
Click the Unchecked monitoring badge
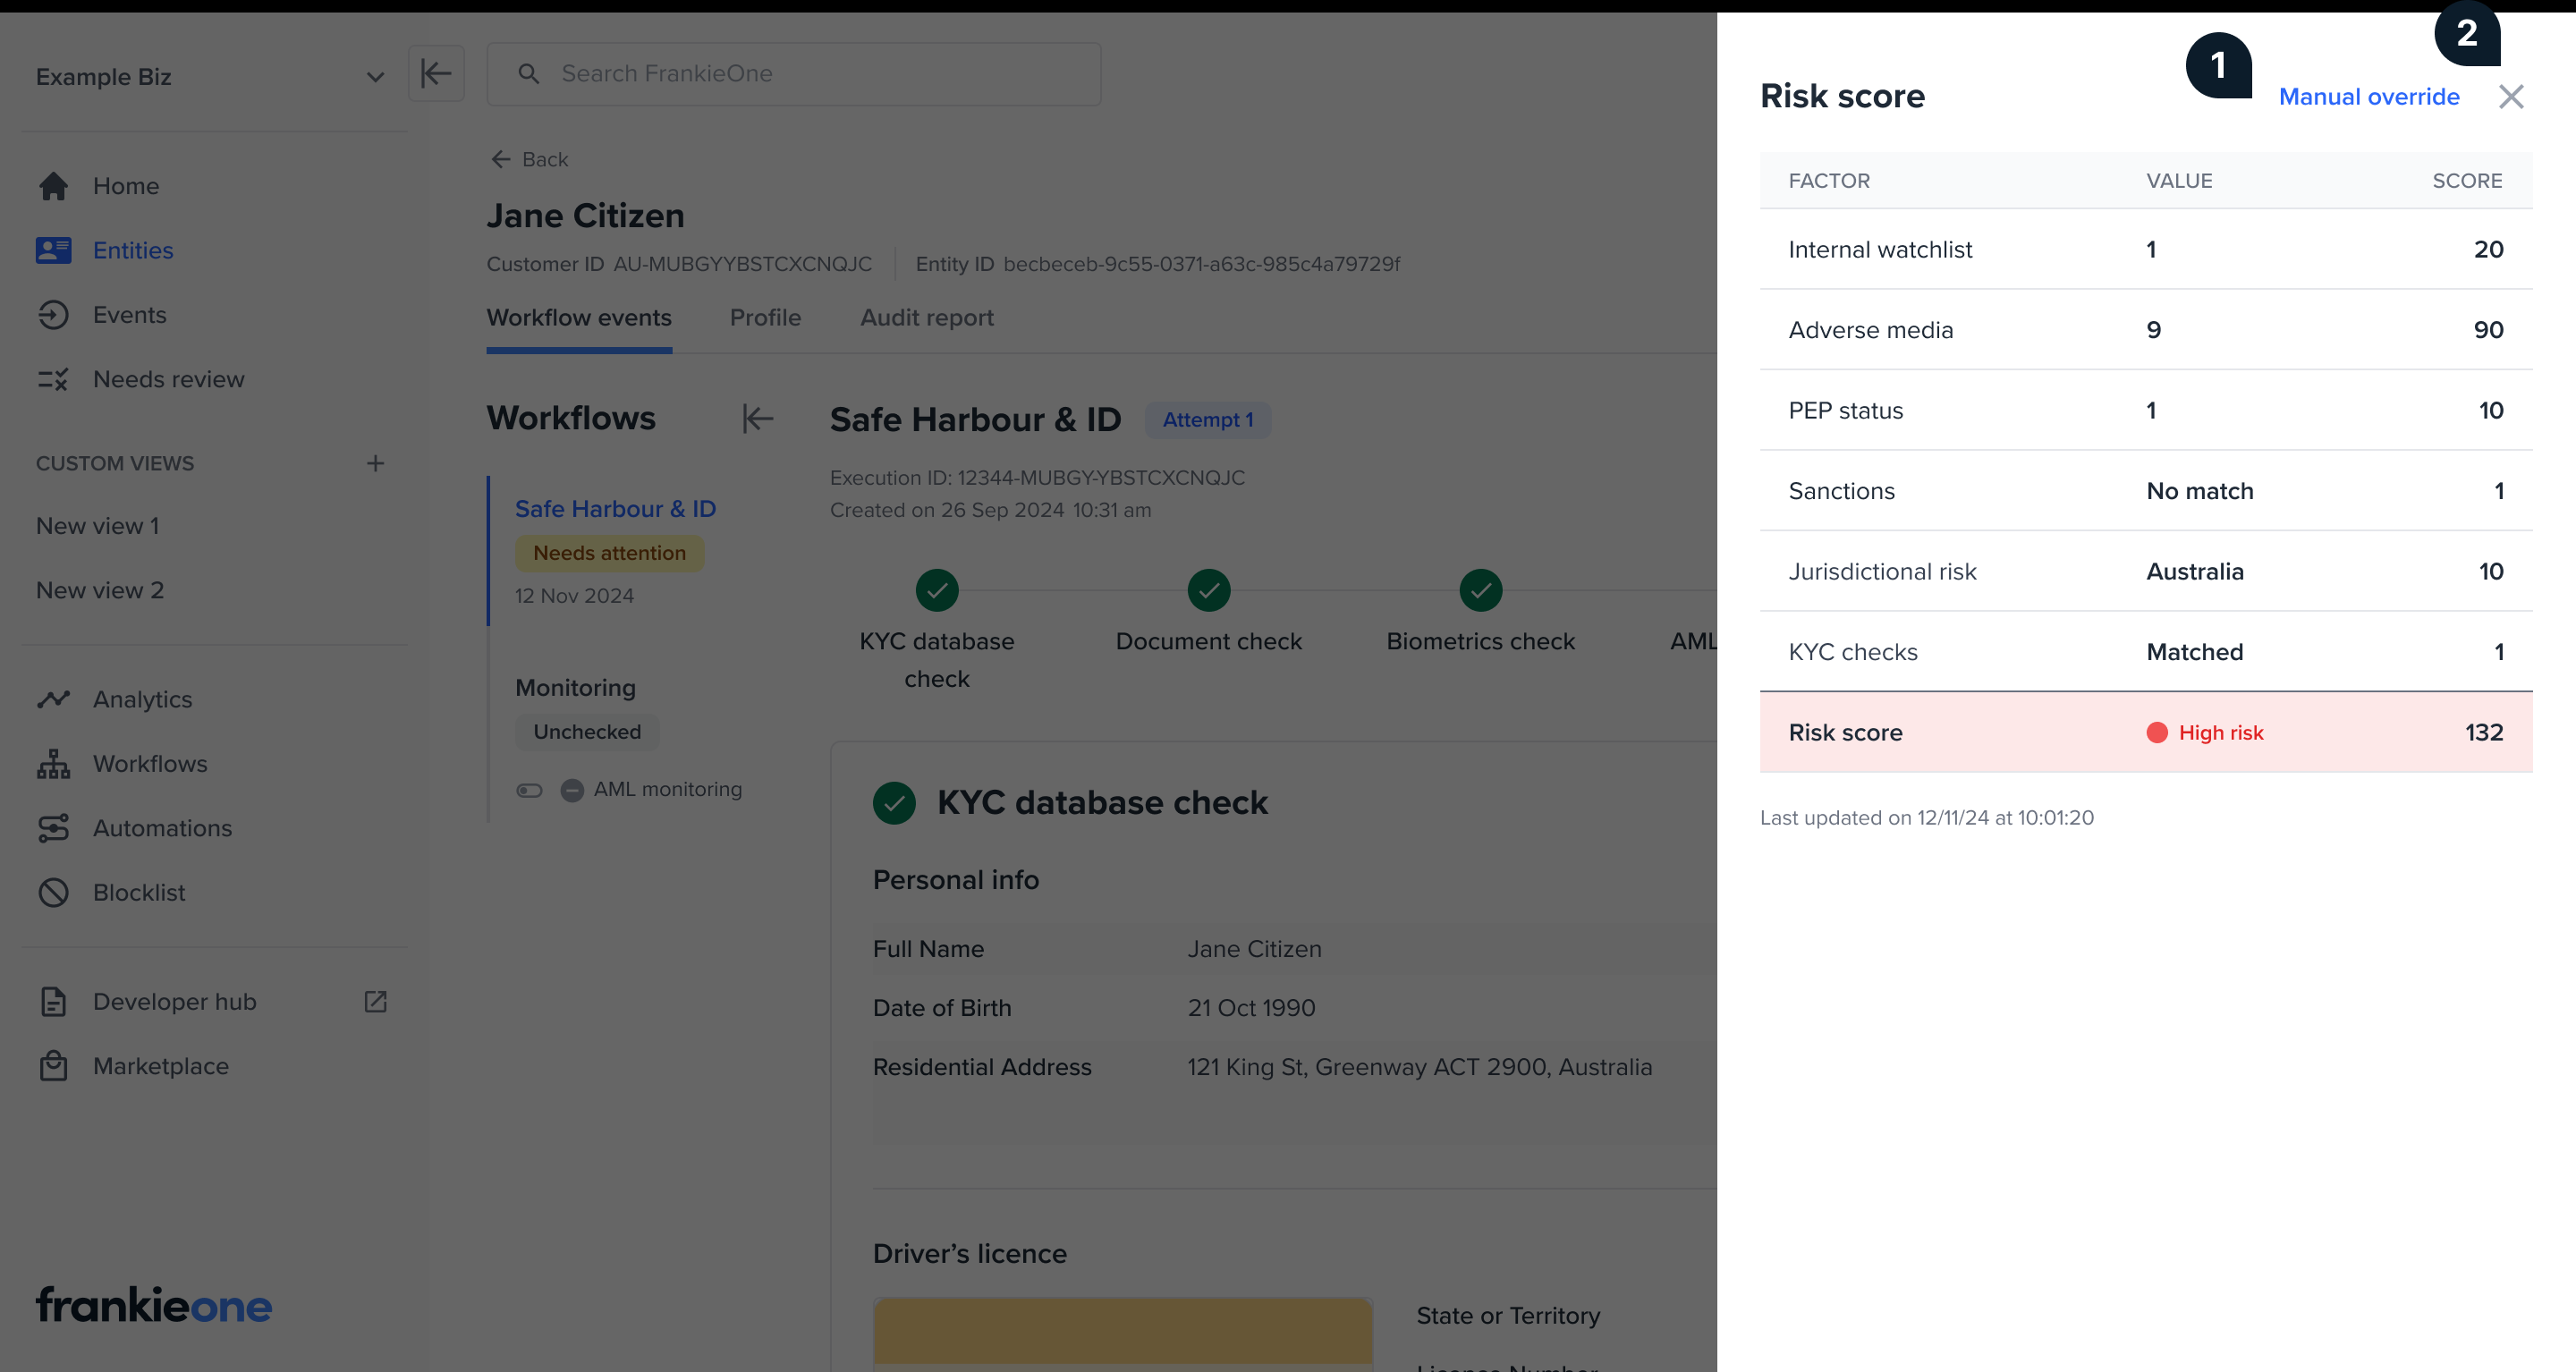587,732
